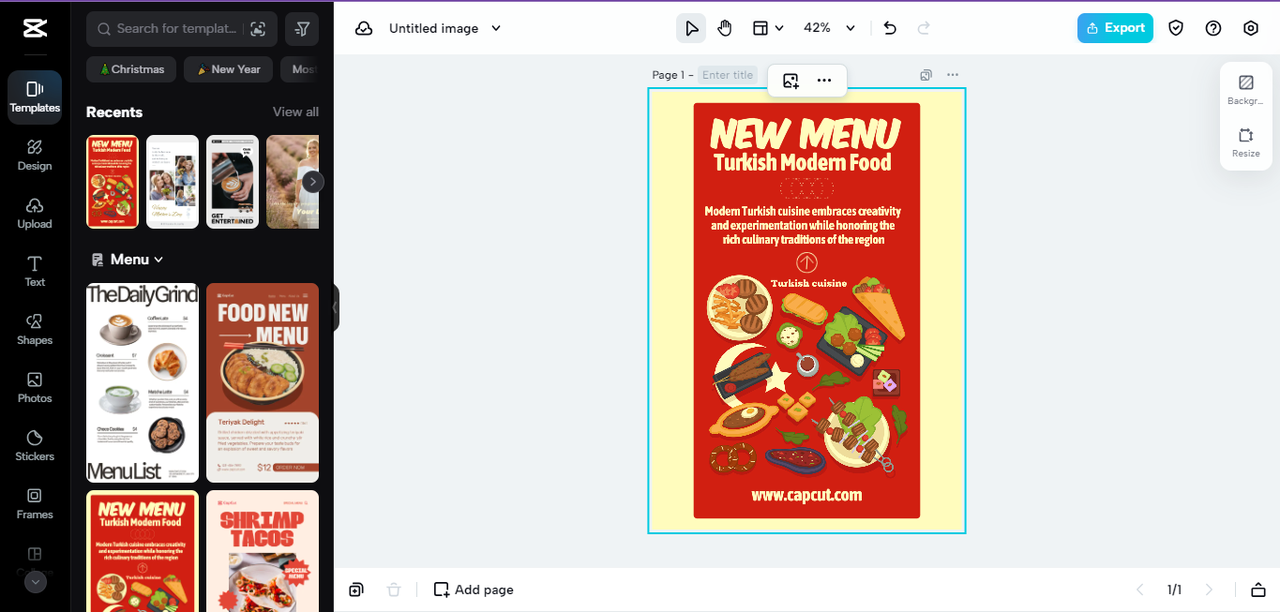Select the New Year category chip
This screenshot has height=612, width=1280.
[x=229, y=69]
